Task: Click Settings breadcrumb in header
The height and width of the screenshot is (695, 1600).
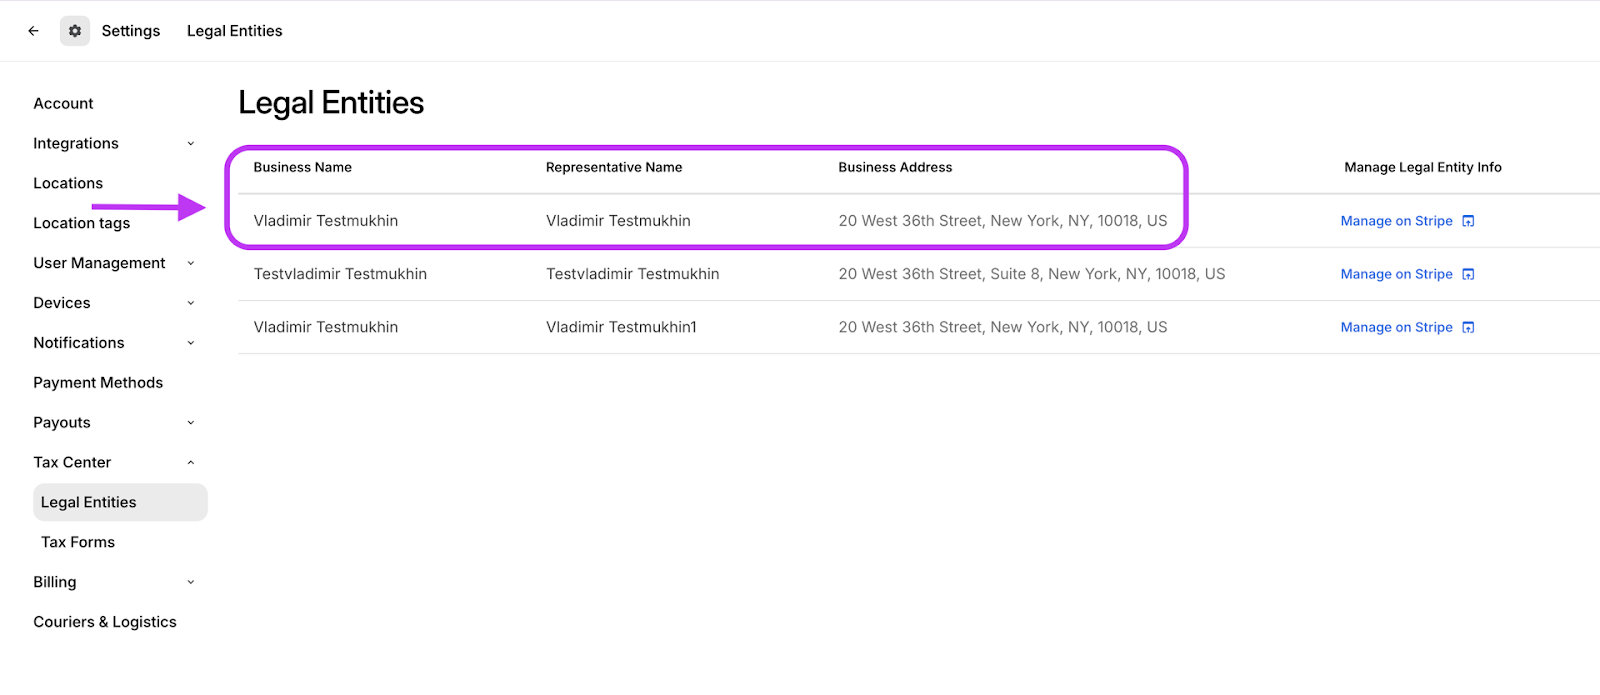Action: (131, 31)
